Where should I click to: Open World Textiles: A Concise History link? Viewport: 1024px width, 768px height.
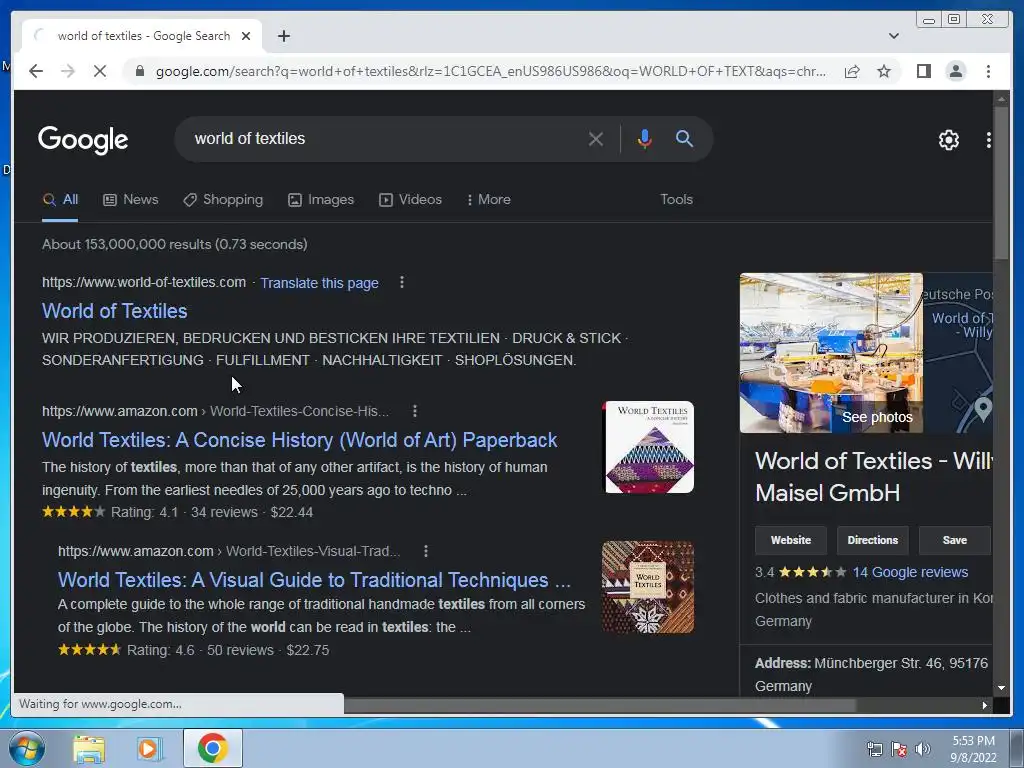click(299, 440)
